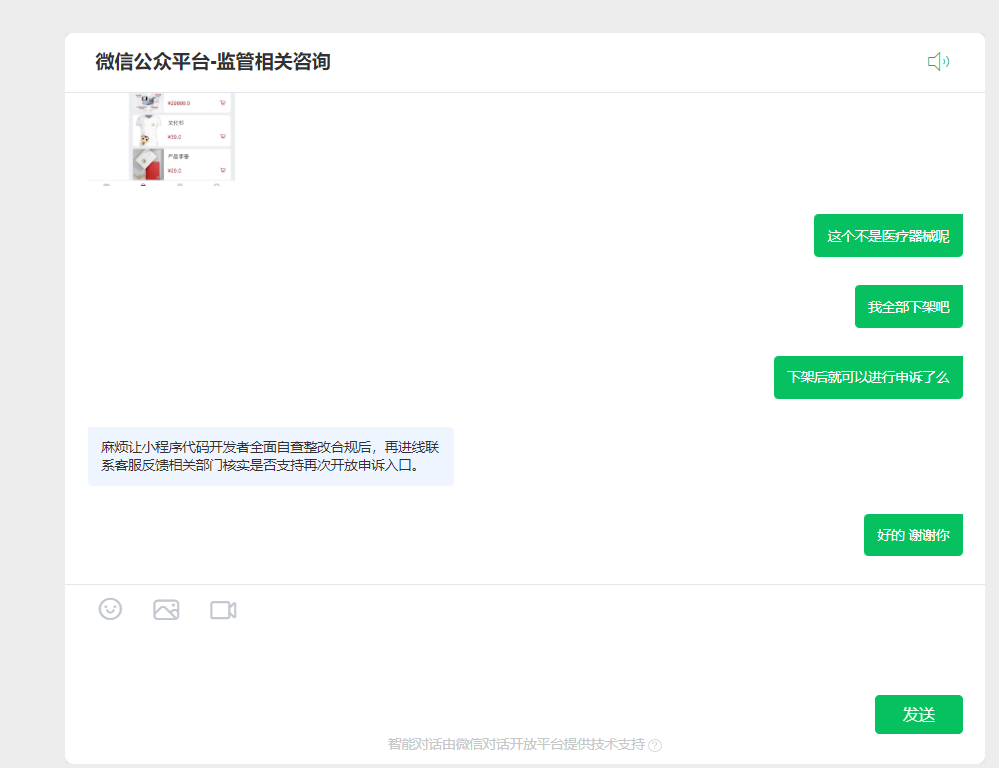
Task: Attach an image via picture icon
Action: point(166,610)
